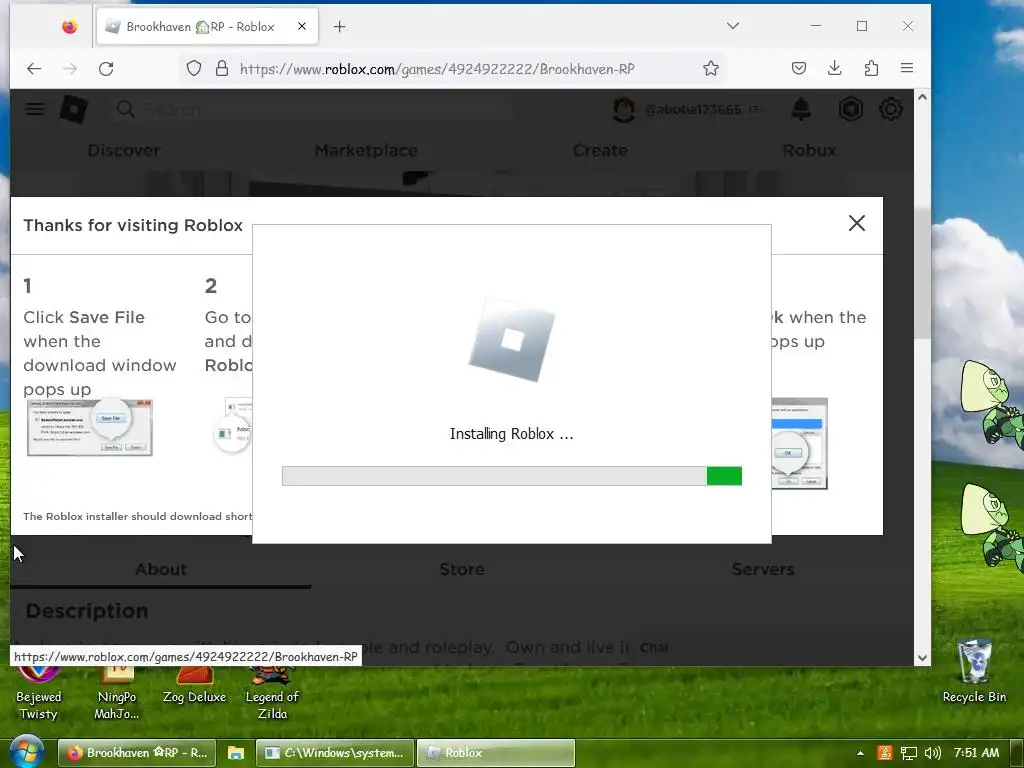Viewport: 1024px width, 768px height.
Task: Click the volume speaker tray icon
Action: click(933, 753)
